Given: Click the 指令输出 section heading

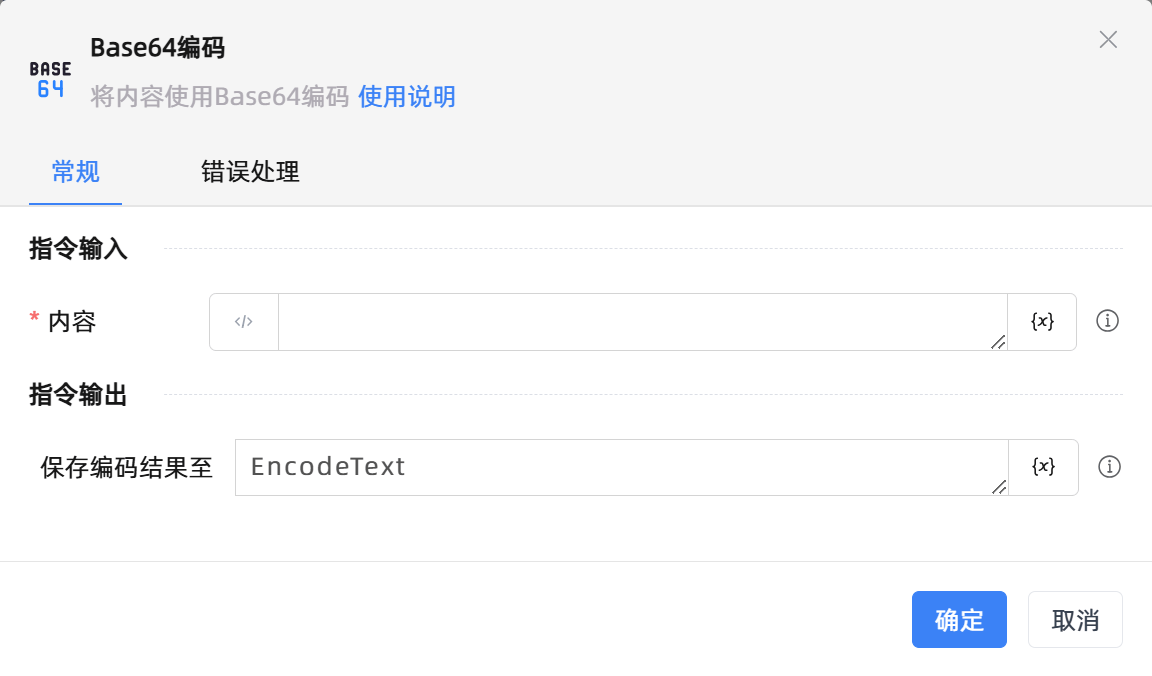Looking at the screenshot, I should tap(79, 395).
